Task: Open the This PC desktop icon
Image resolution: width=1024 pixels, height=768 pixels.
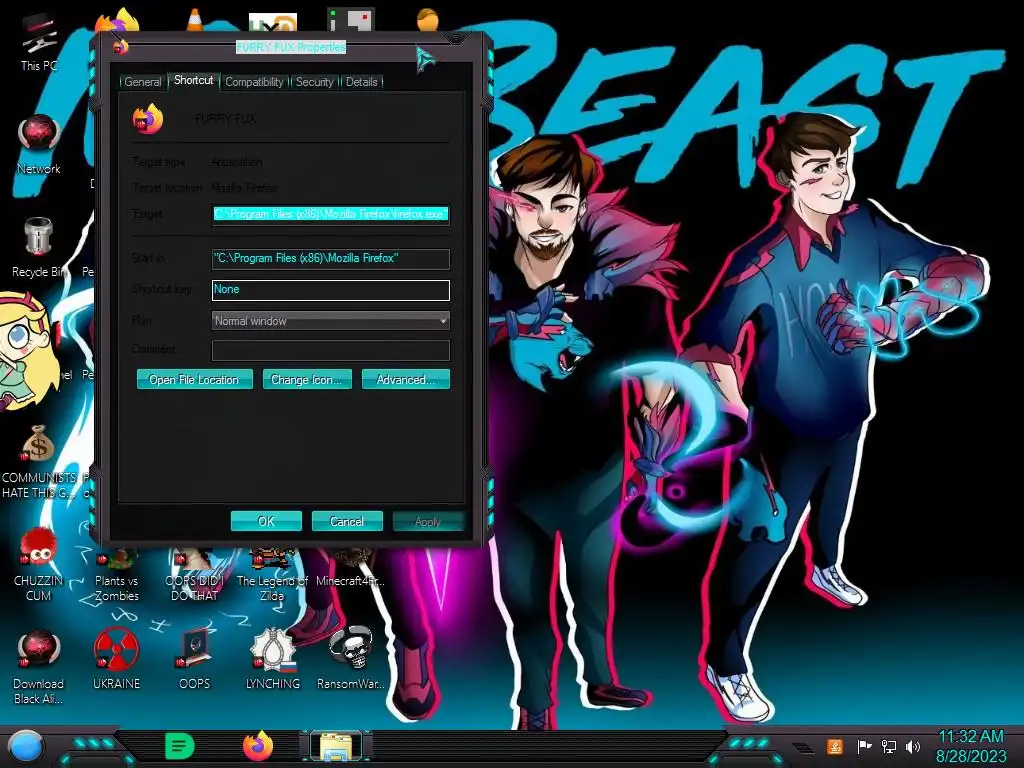Action: coord(39,40)
